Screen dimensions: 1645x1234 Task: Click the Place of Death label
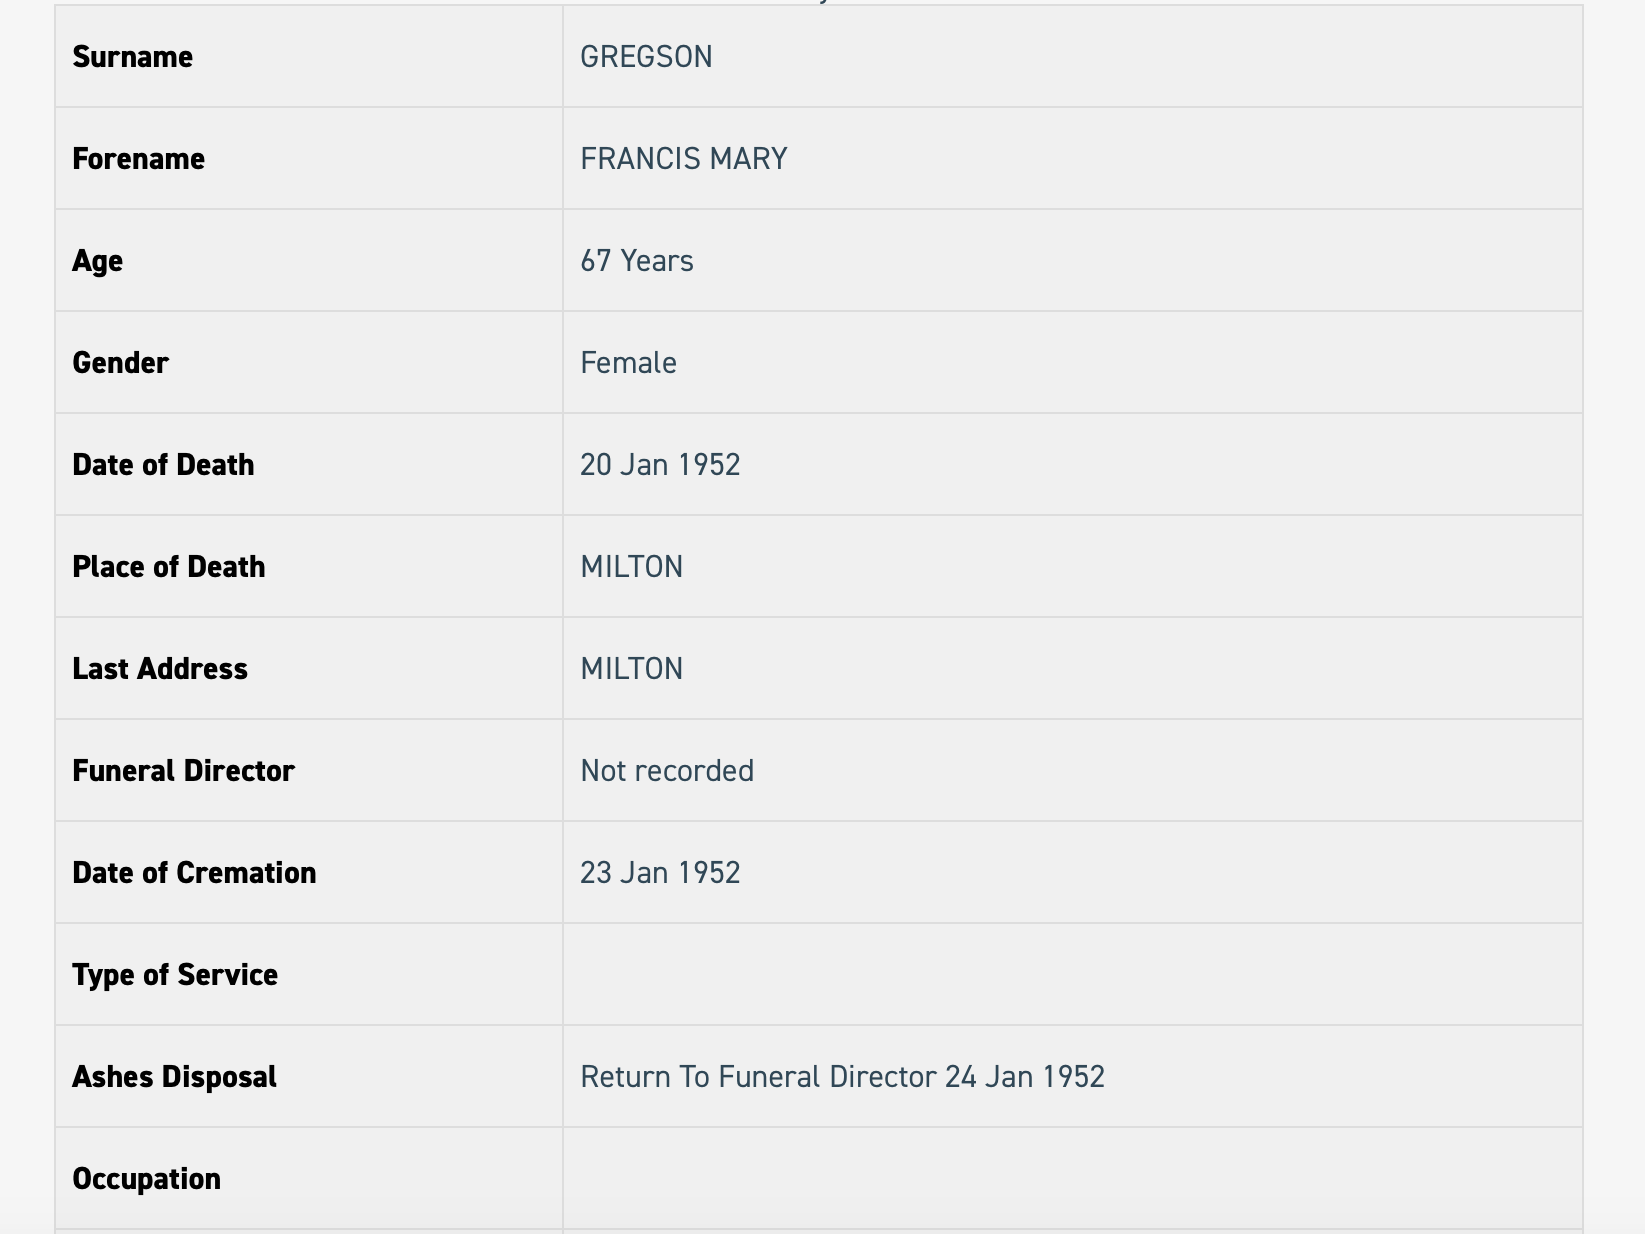[x=169, y=567]
